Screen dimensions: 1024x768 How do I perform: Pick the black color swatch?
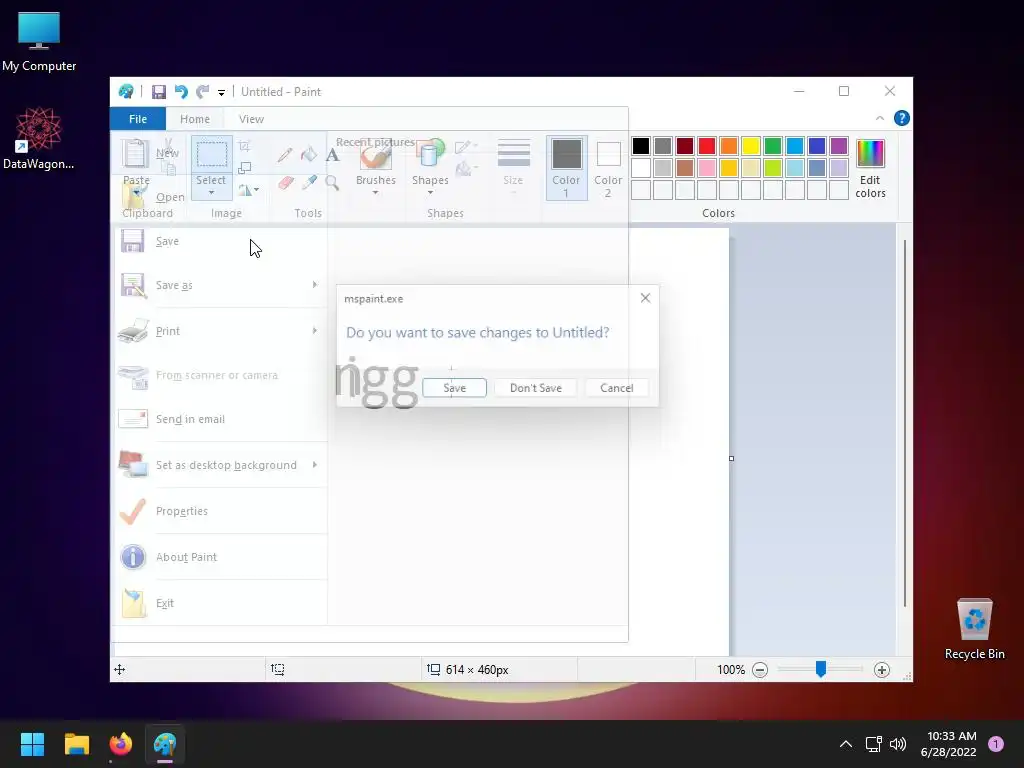(641, 146)
